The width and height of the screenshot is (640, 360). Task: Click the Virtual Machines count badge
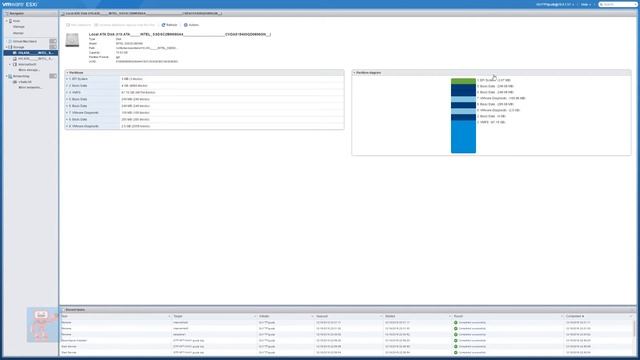click(x=53, y=41)
